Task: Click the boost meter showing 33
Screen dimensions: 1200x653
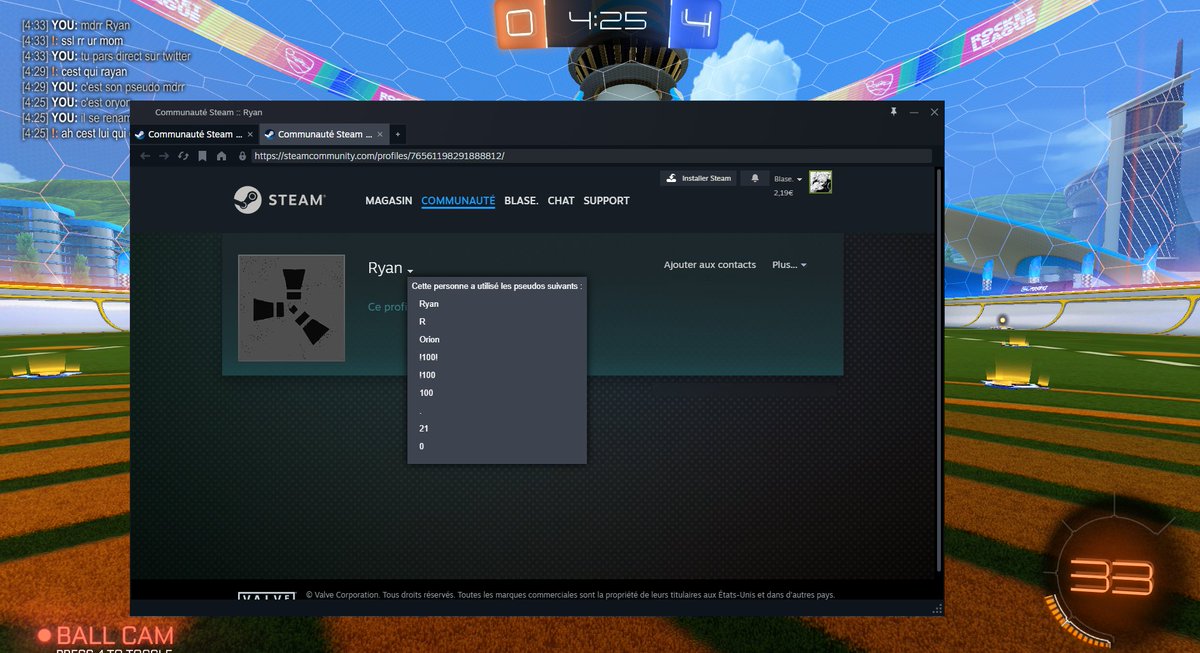Action: point(1111,578)
